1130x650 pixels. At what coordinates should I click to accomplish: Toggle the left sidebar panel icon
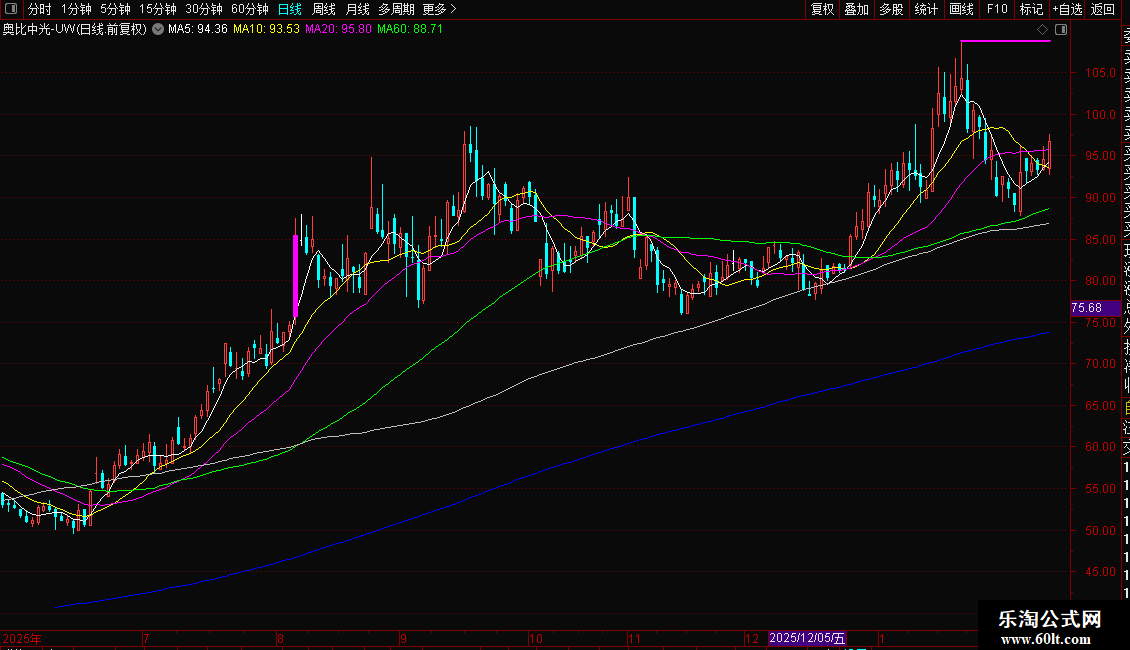[x=10, y=10]
